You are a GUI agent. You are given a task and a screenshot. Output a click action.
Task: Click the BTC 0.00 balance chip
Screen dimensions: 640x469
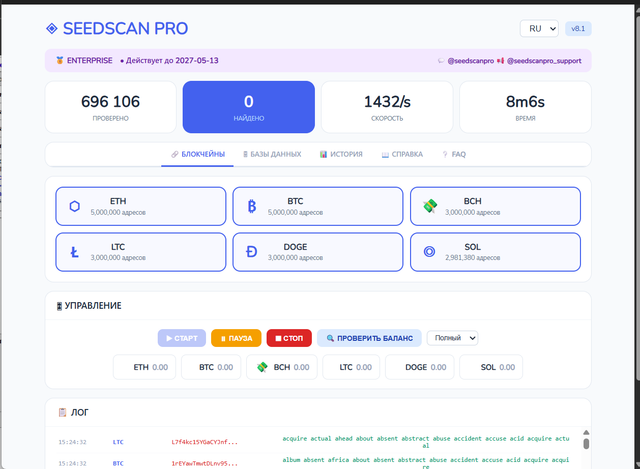tap(211, 367)
